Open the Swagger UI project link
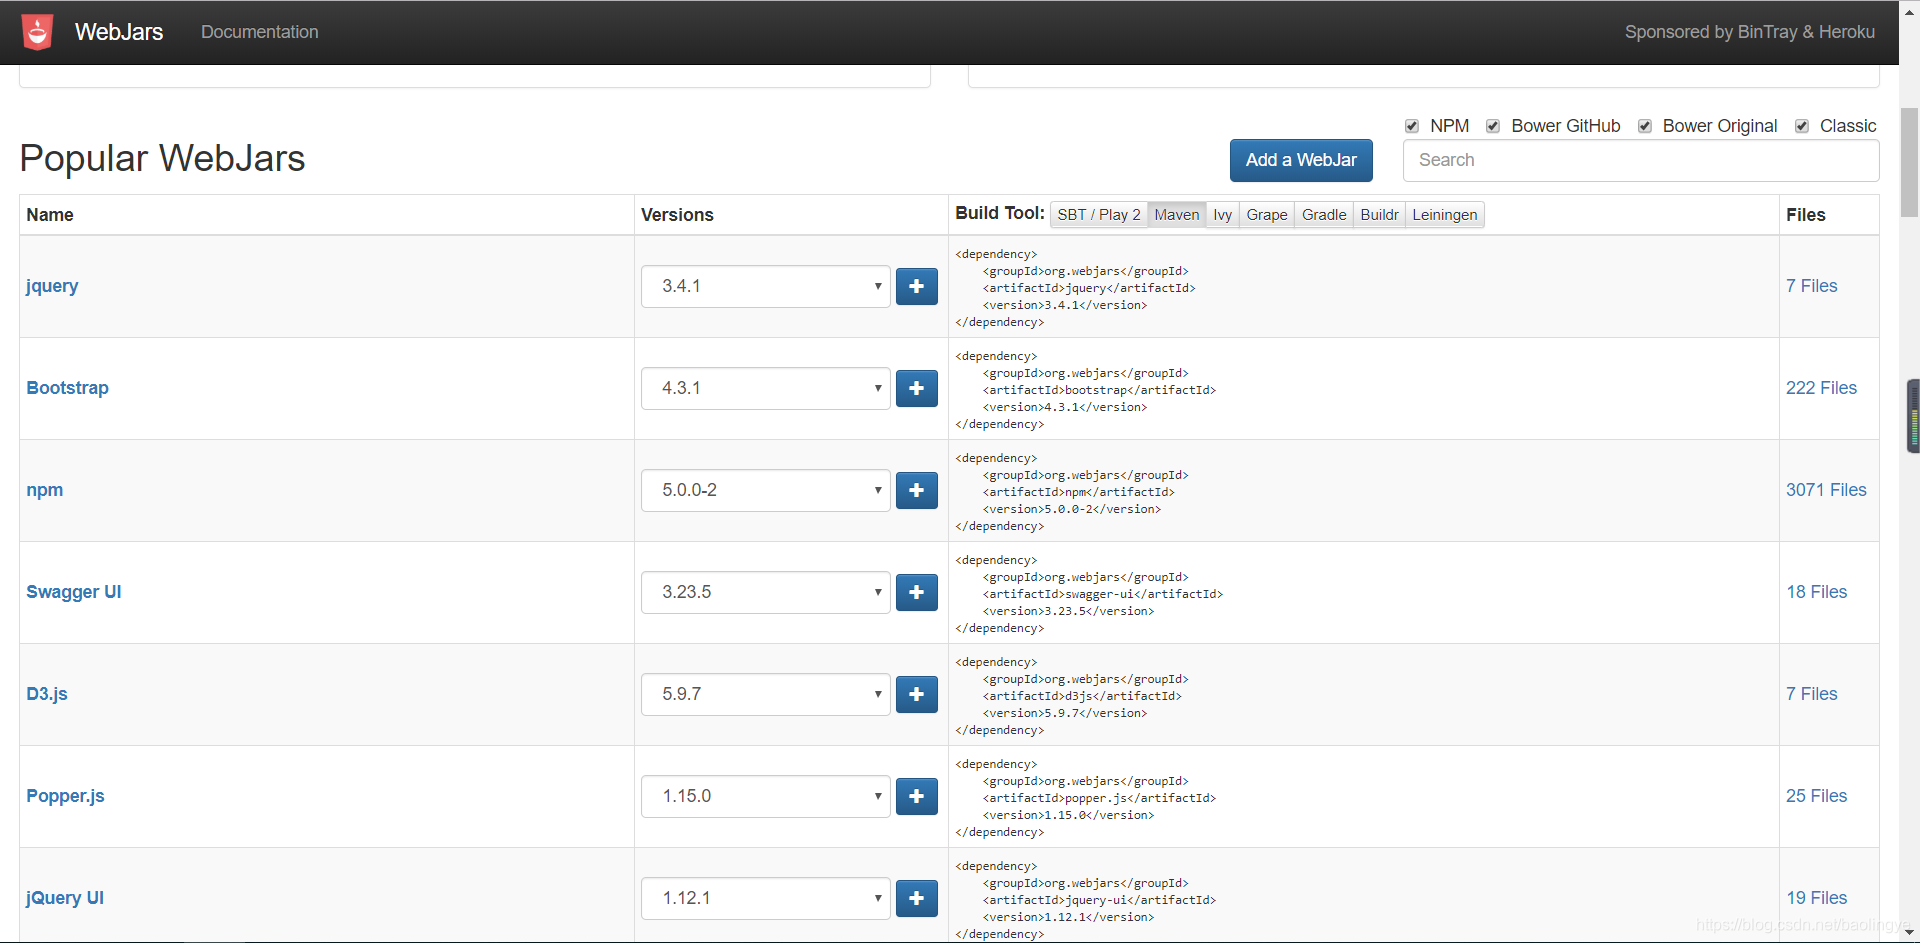1920x943 pixels. (74, 592)
